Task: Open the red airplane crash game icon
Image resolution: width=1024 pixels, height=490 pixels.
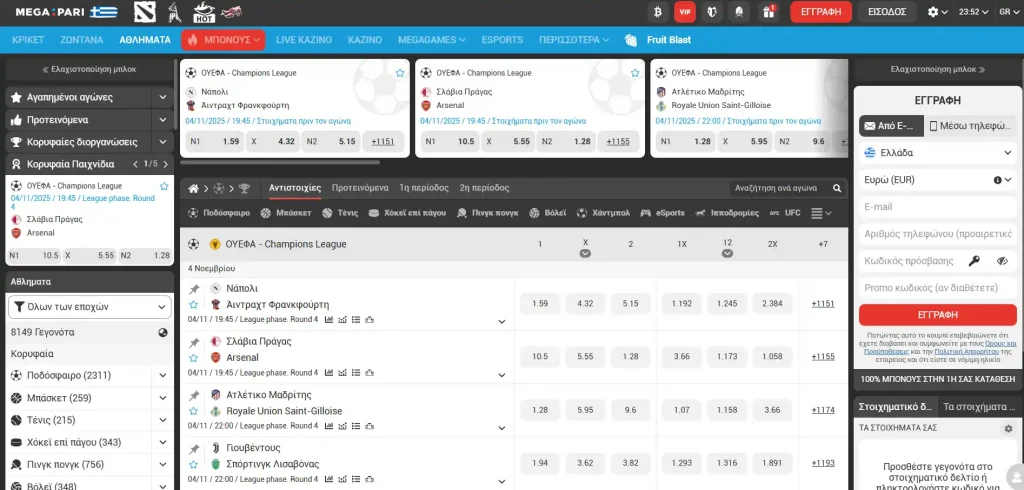Action: pos(232,12)
